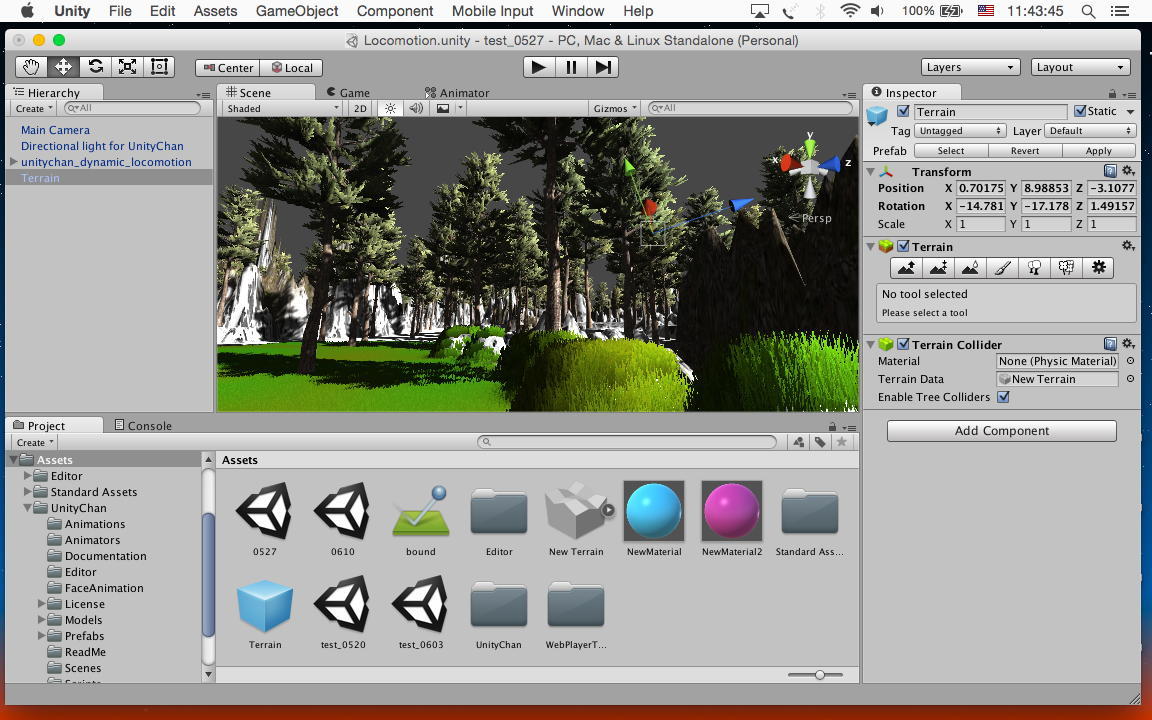Collapse the UnityChan folder tree

pyautogui.click(x=27, y=508)
